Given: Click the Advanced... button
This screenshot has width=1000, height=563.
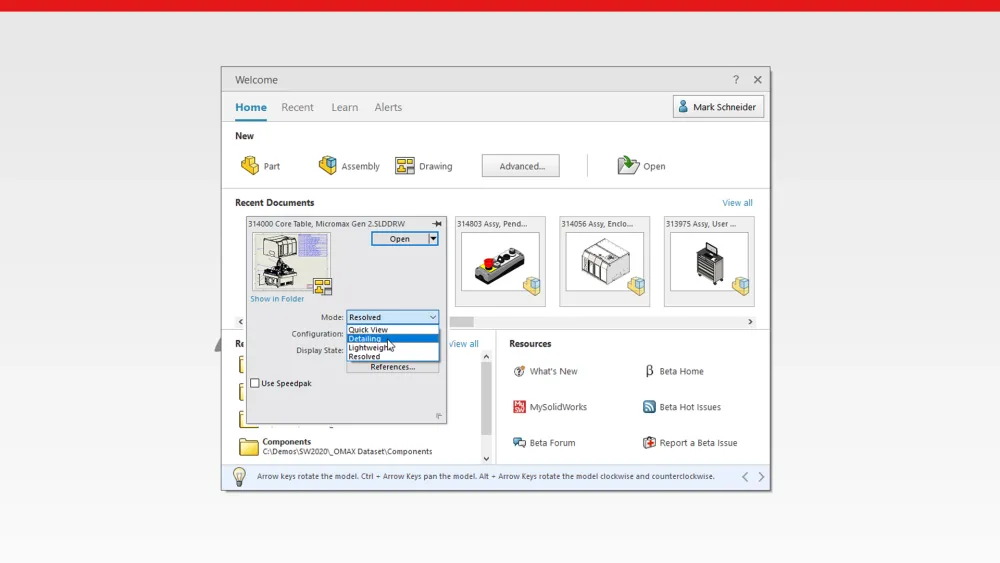Looking at the screenshot, I should 520,166.
